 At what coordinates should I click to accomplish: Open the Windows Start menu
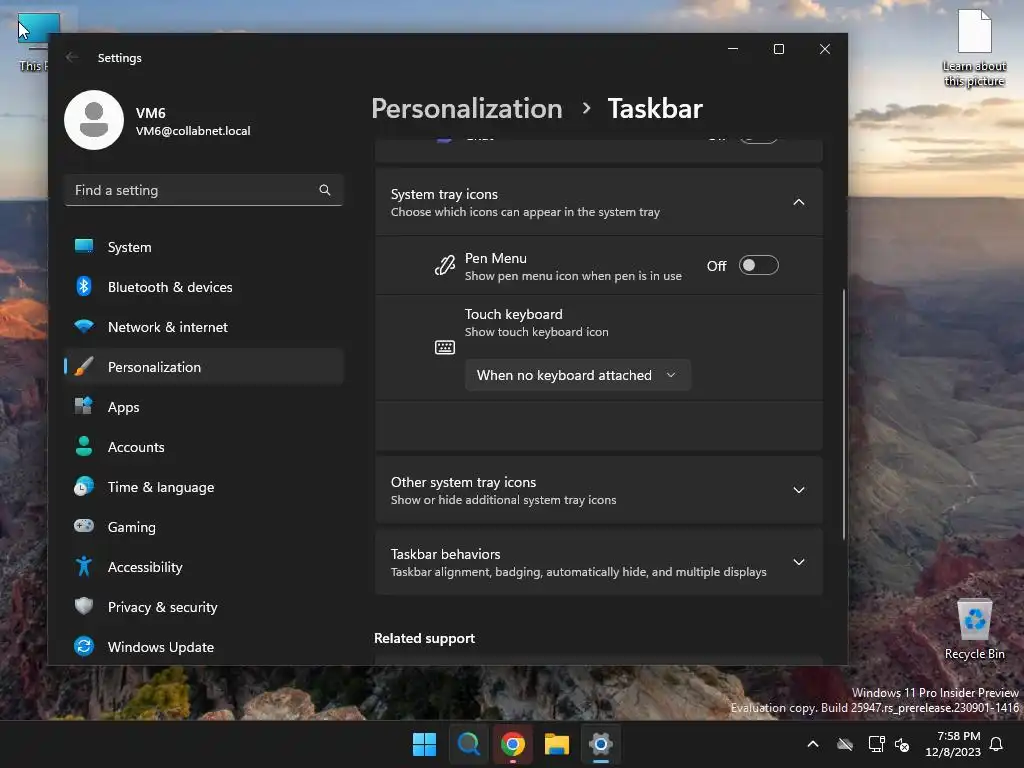pos(424,744)
